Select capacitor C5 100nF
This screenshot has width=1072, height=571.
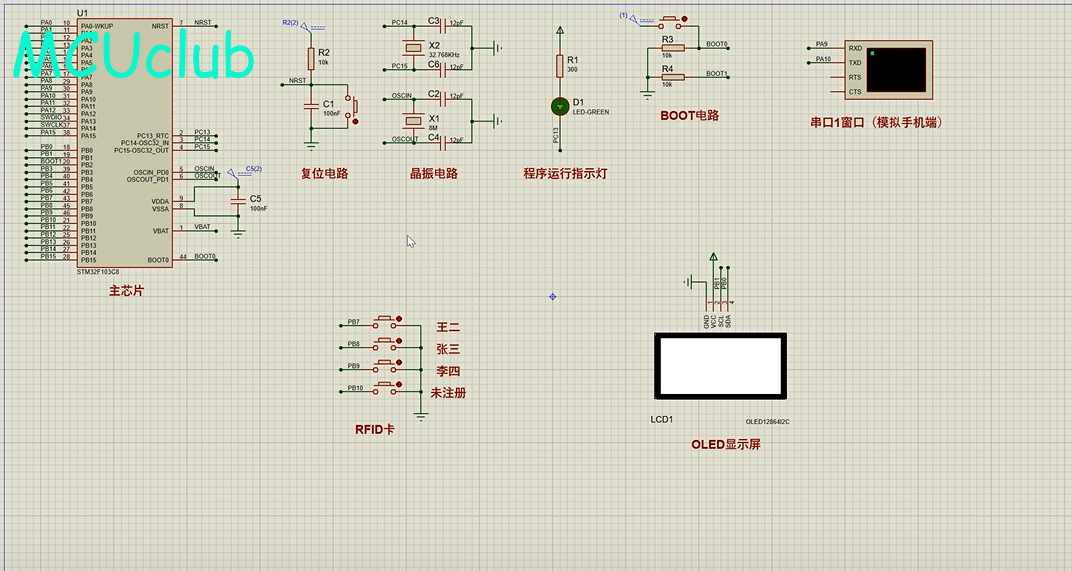click(x=238, y=201)
